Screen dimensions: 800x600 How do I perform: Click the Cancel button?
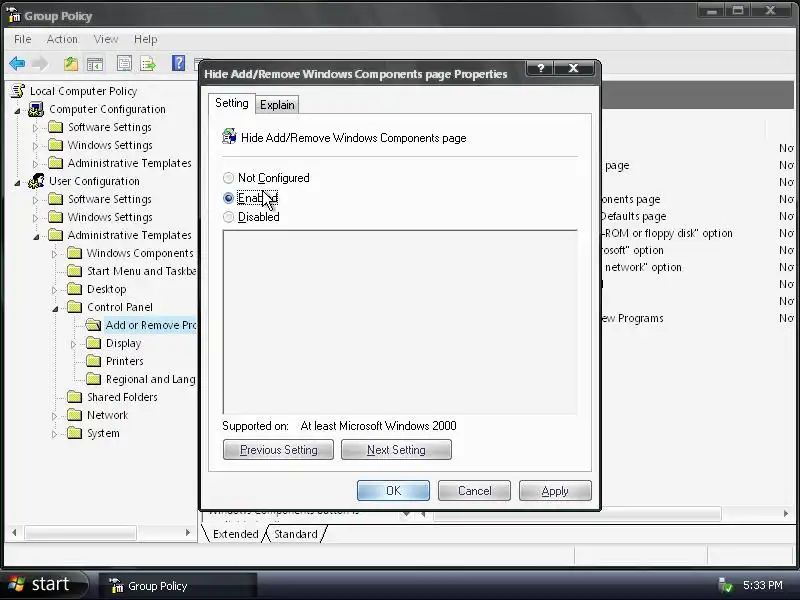coord(474,491)
